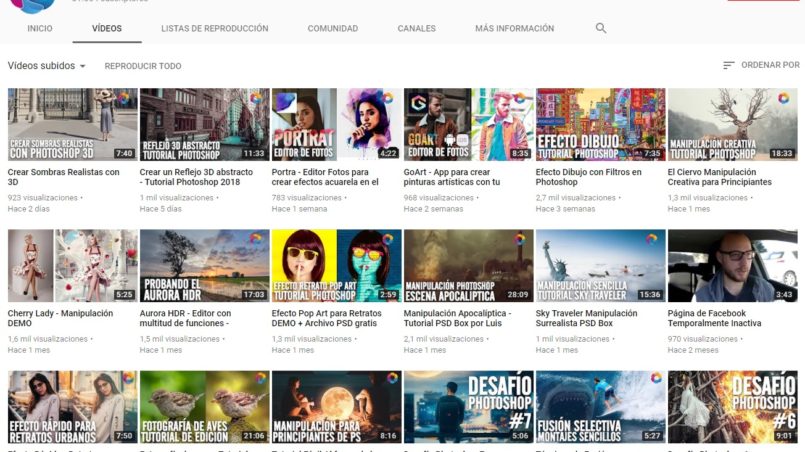This screenshot has height=452, width=805.
Task: Open the INICIO tab
Action: (x=40, y=28)
